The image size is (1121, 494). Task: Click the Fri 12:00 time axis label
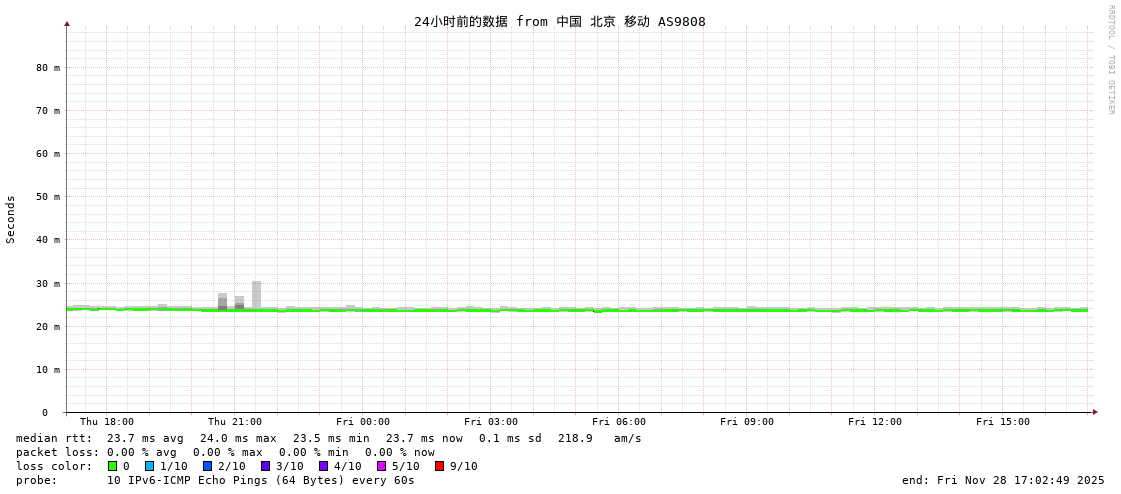click(x=875, y=422)
